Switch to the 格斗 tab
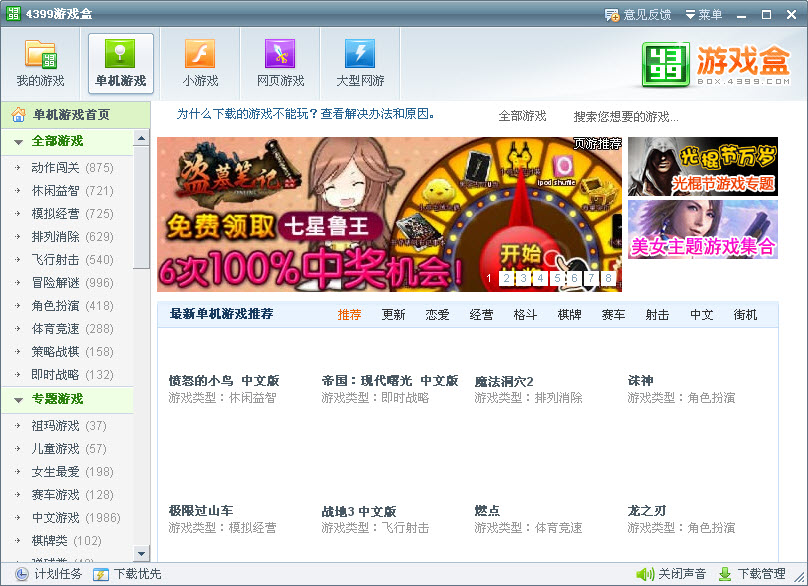 526,314
